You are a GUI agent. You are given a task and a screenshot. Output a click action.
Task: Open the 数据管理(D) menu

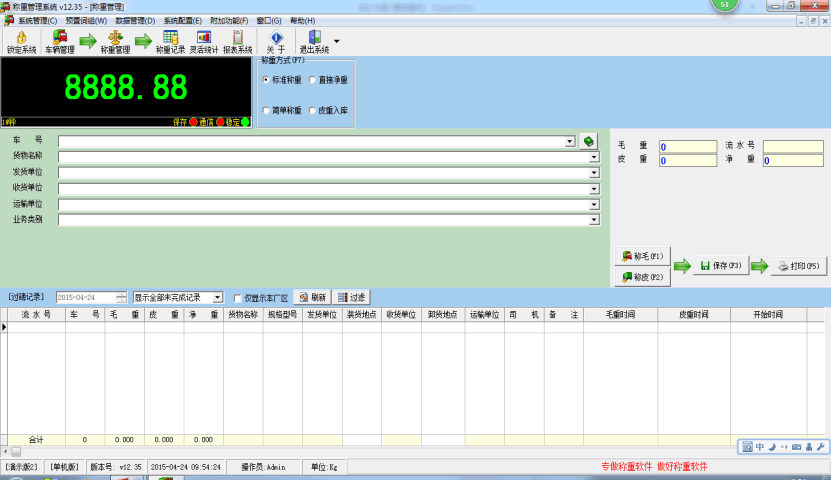click(x=135, y=20)
